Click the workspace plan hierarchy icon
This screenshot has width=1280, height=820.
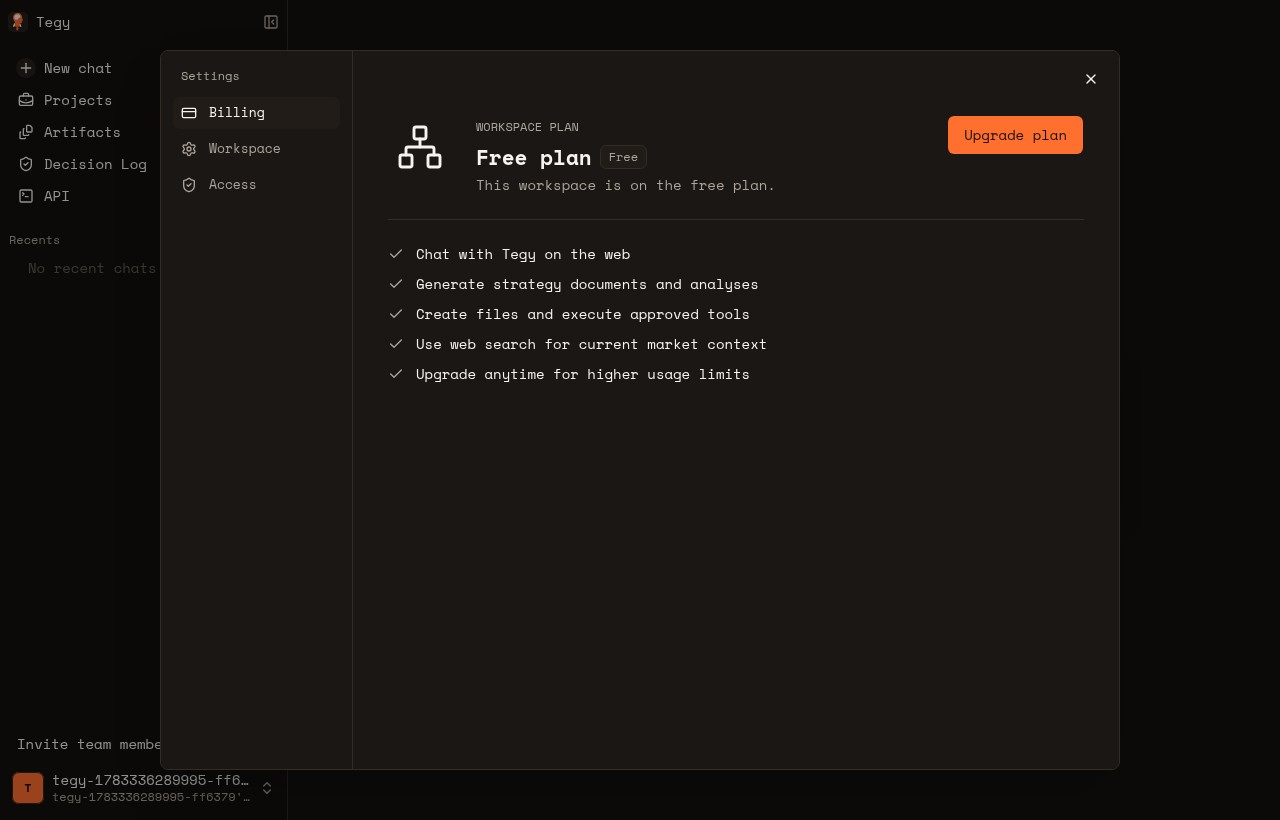point(420,147)
